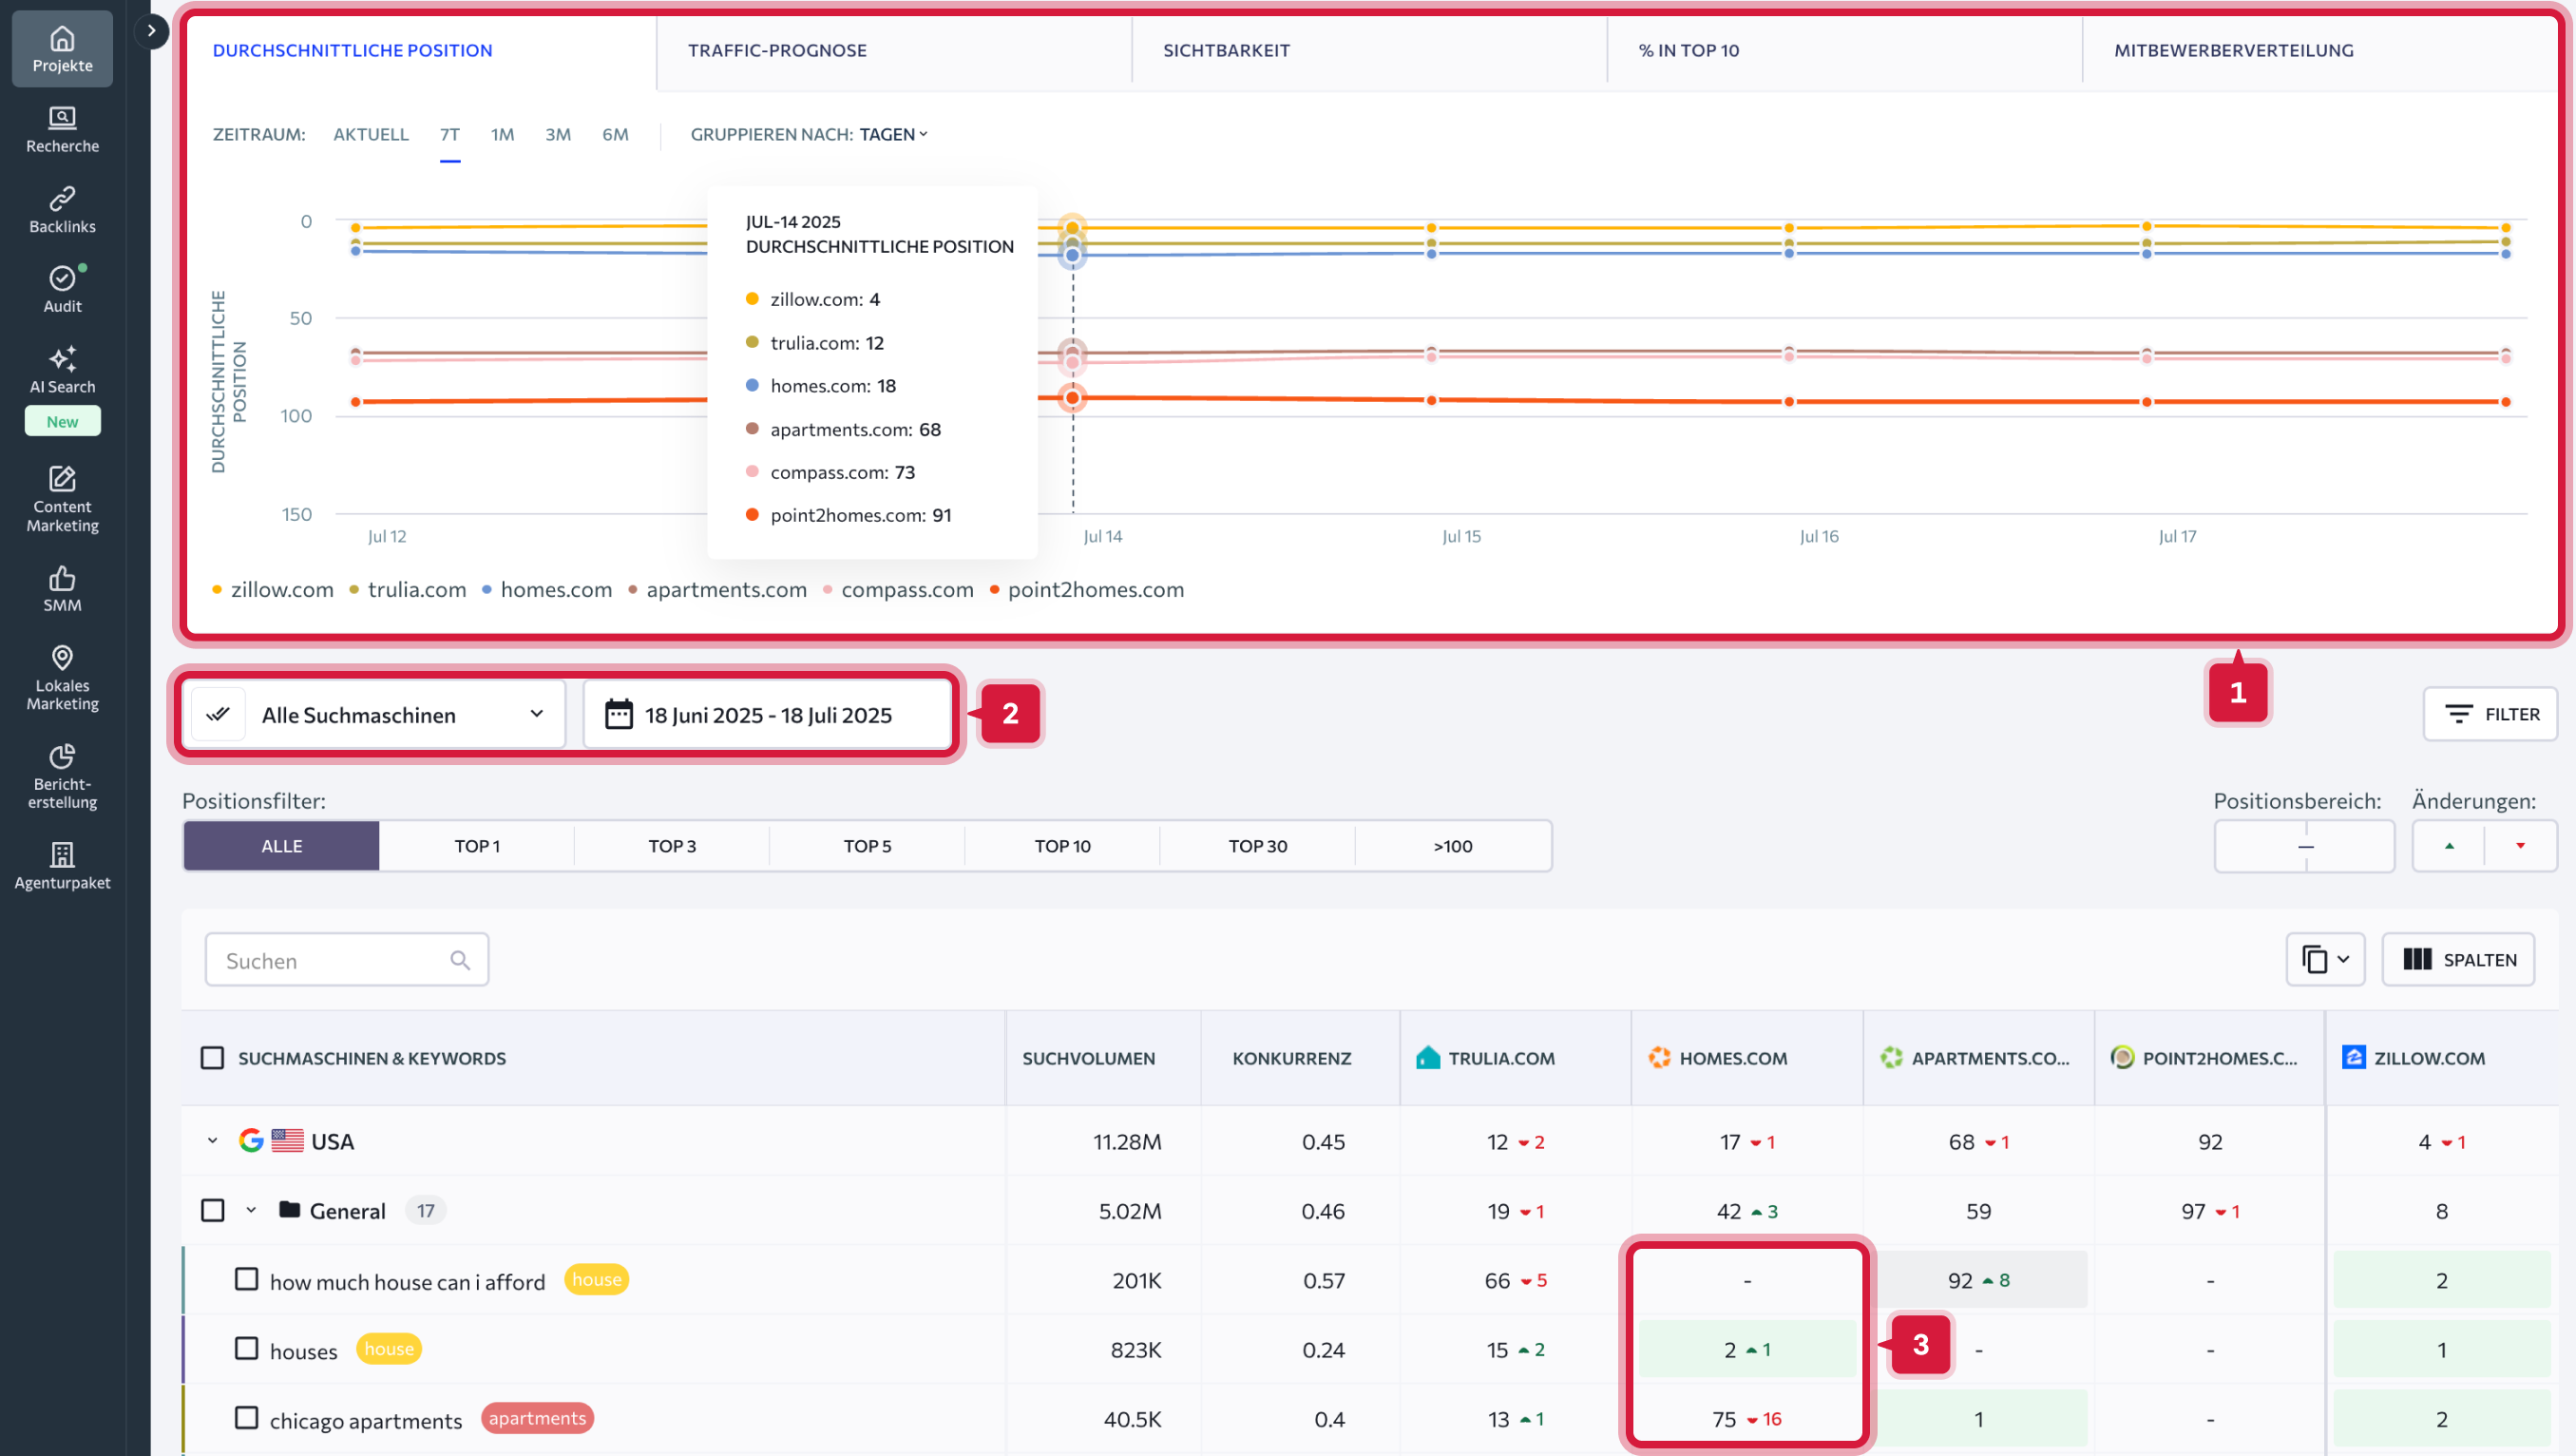Viewport: 2576px width, 1456px height.
Task: Open Projekte in the sidebar
Action: click(62, 49)
